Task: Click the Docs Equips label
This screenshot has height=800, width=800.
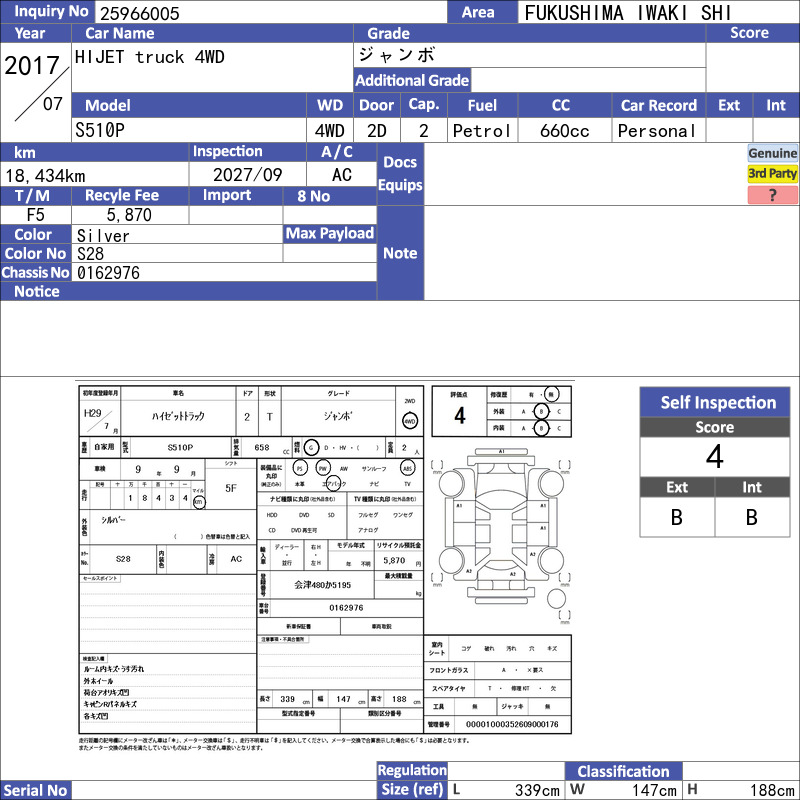Action: pos(400,173)
